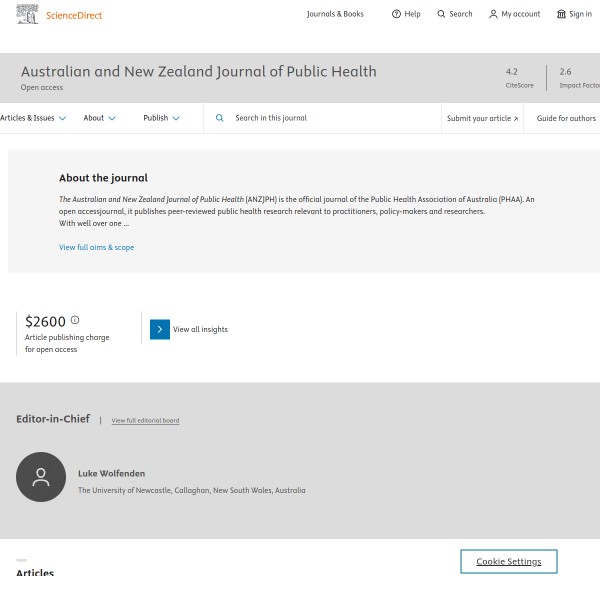Open View full editorial board link
600x600 pixels.
pos(145,420)
